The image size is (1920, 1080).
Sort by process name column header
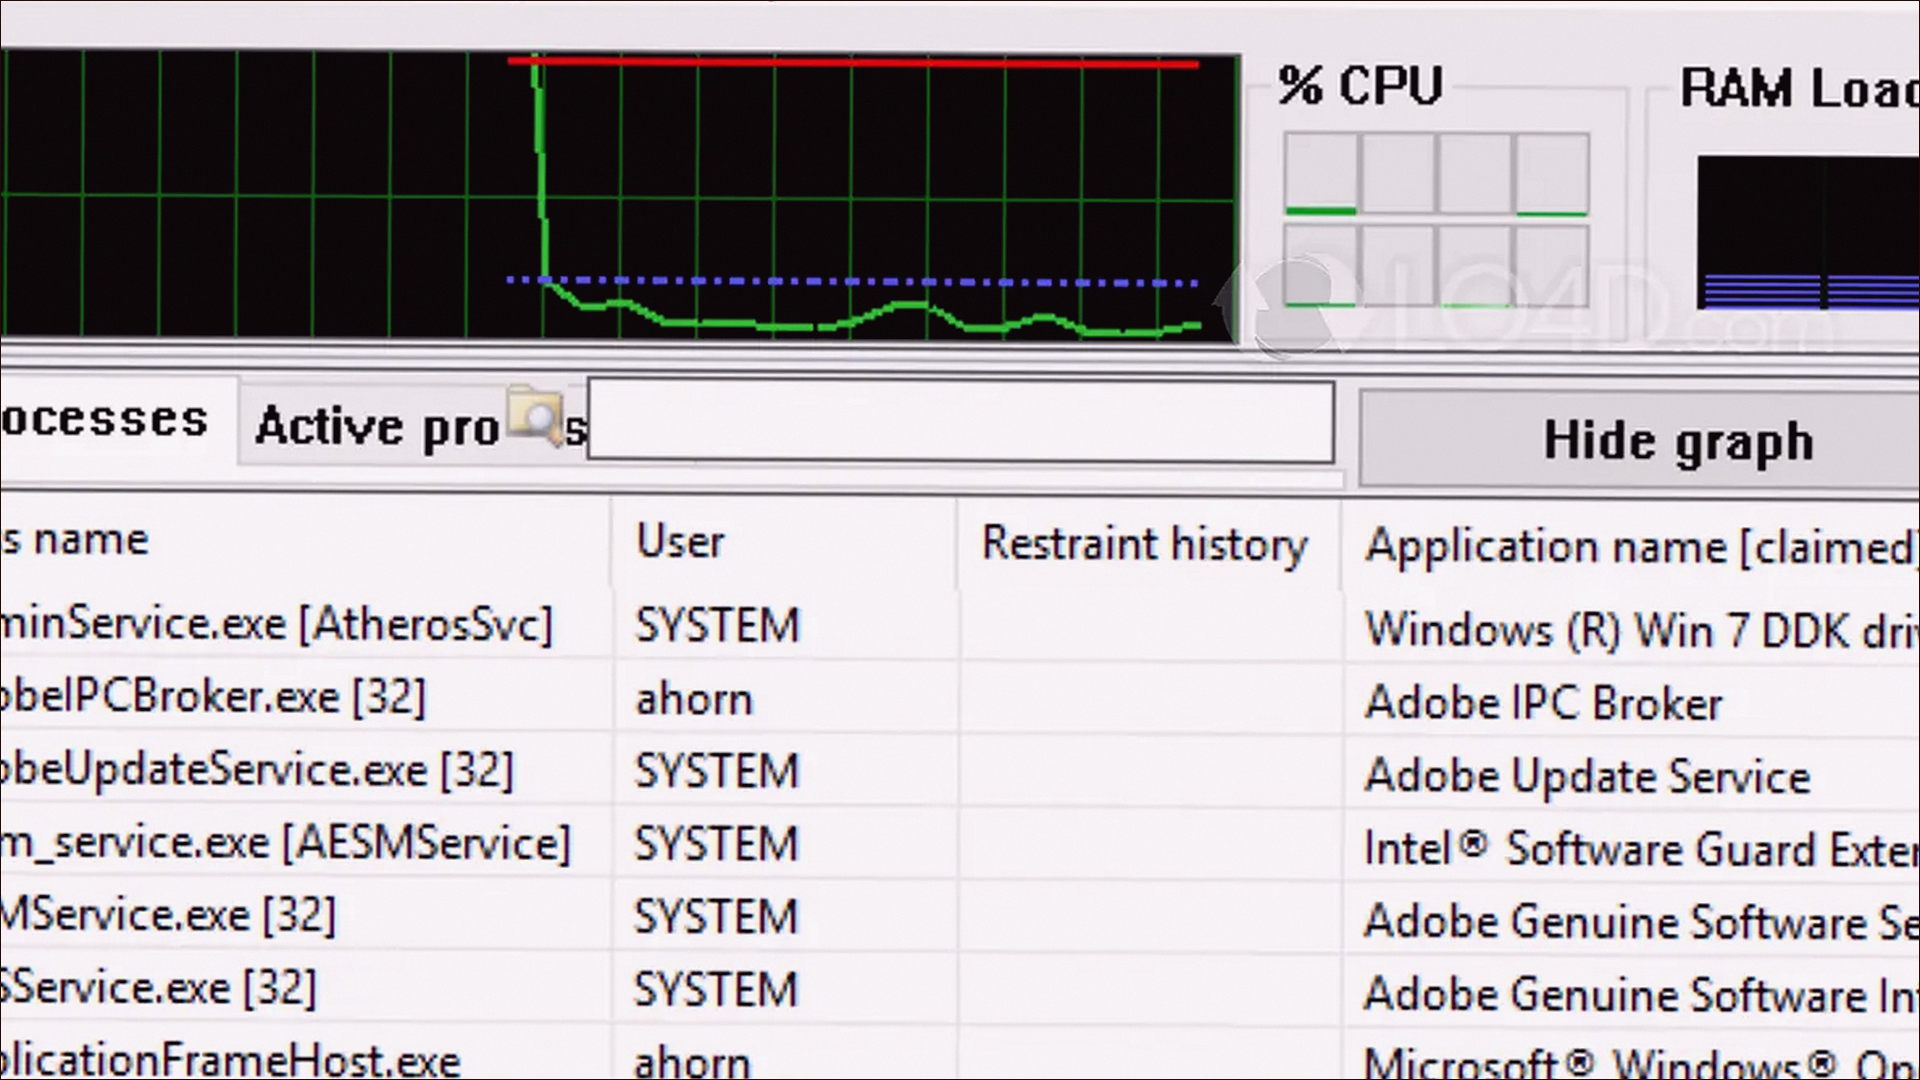click(x=305, y=540)
